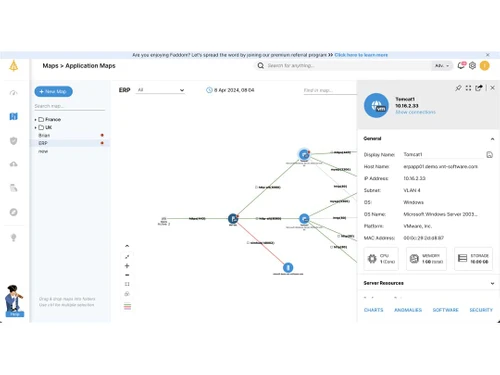
Task: Click the map lock icon
Action: tap(127, 294)
